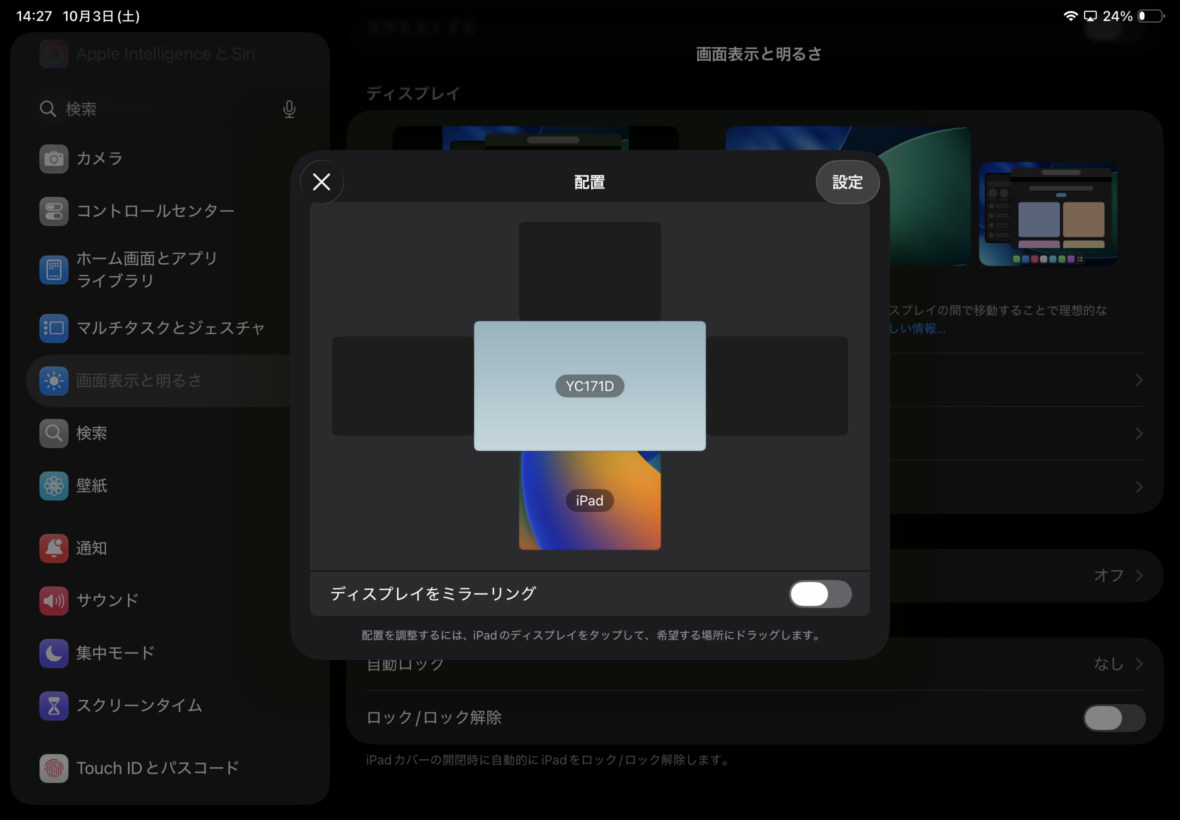
Task: Open second chevron row behind dialog
Action: click(x=1139, y=433)
